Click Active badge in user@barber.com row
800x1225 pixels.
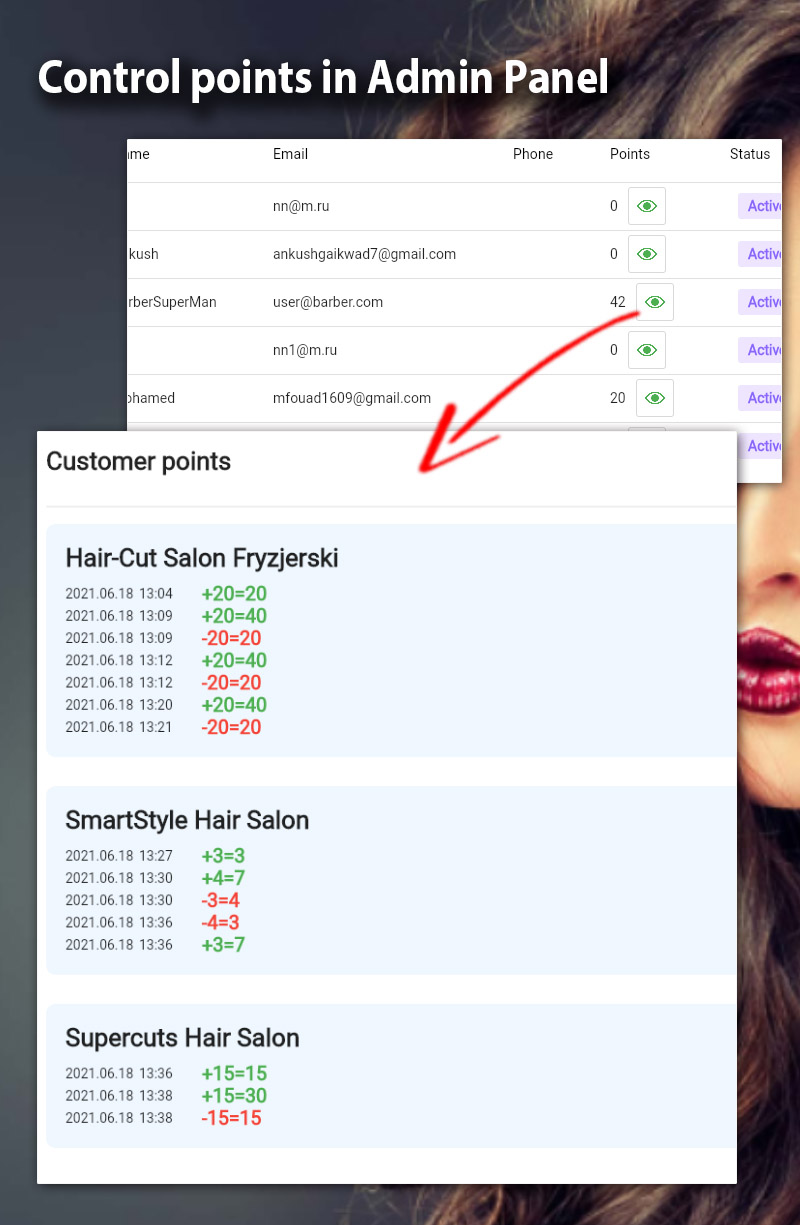click(x=760, y=302)
